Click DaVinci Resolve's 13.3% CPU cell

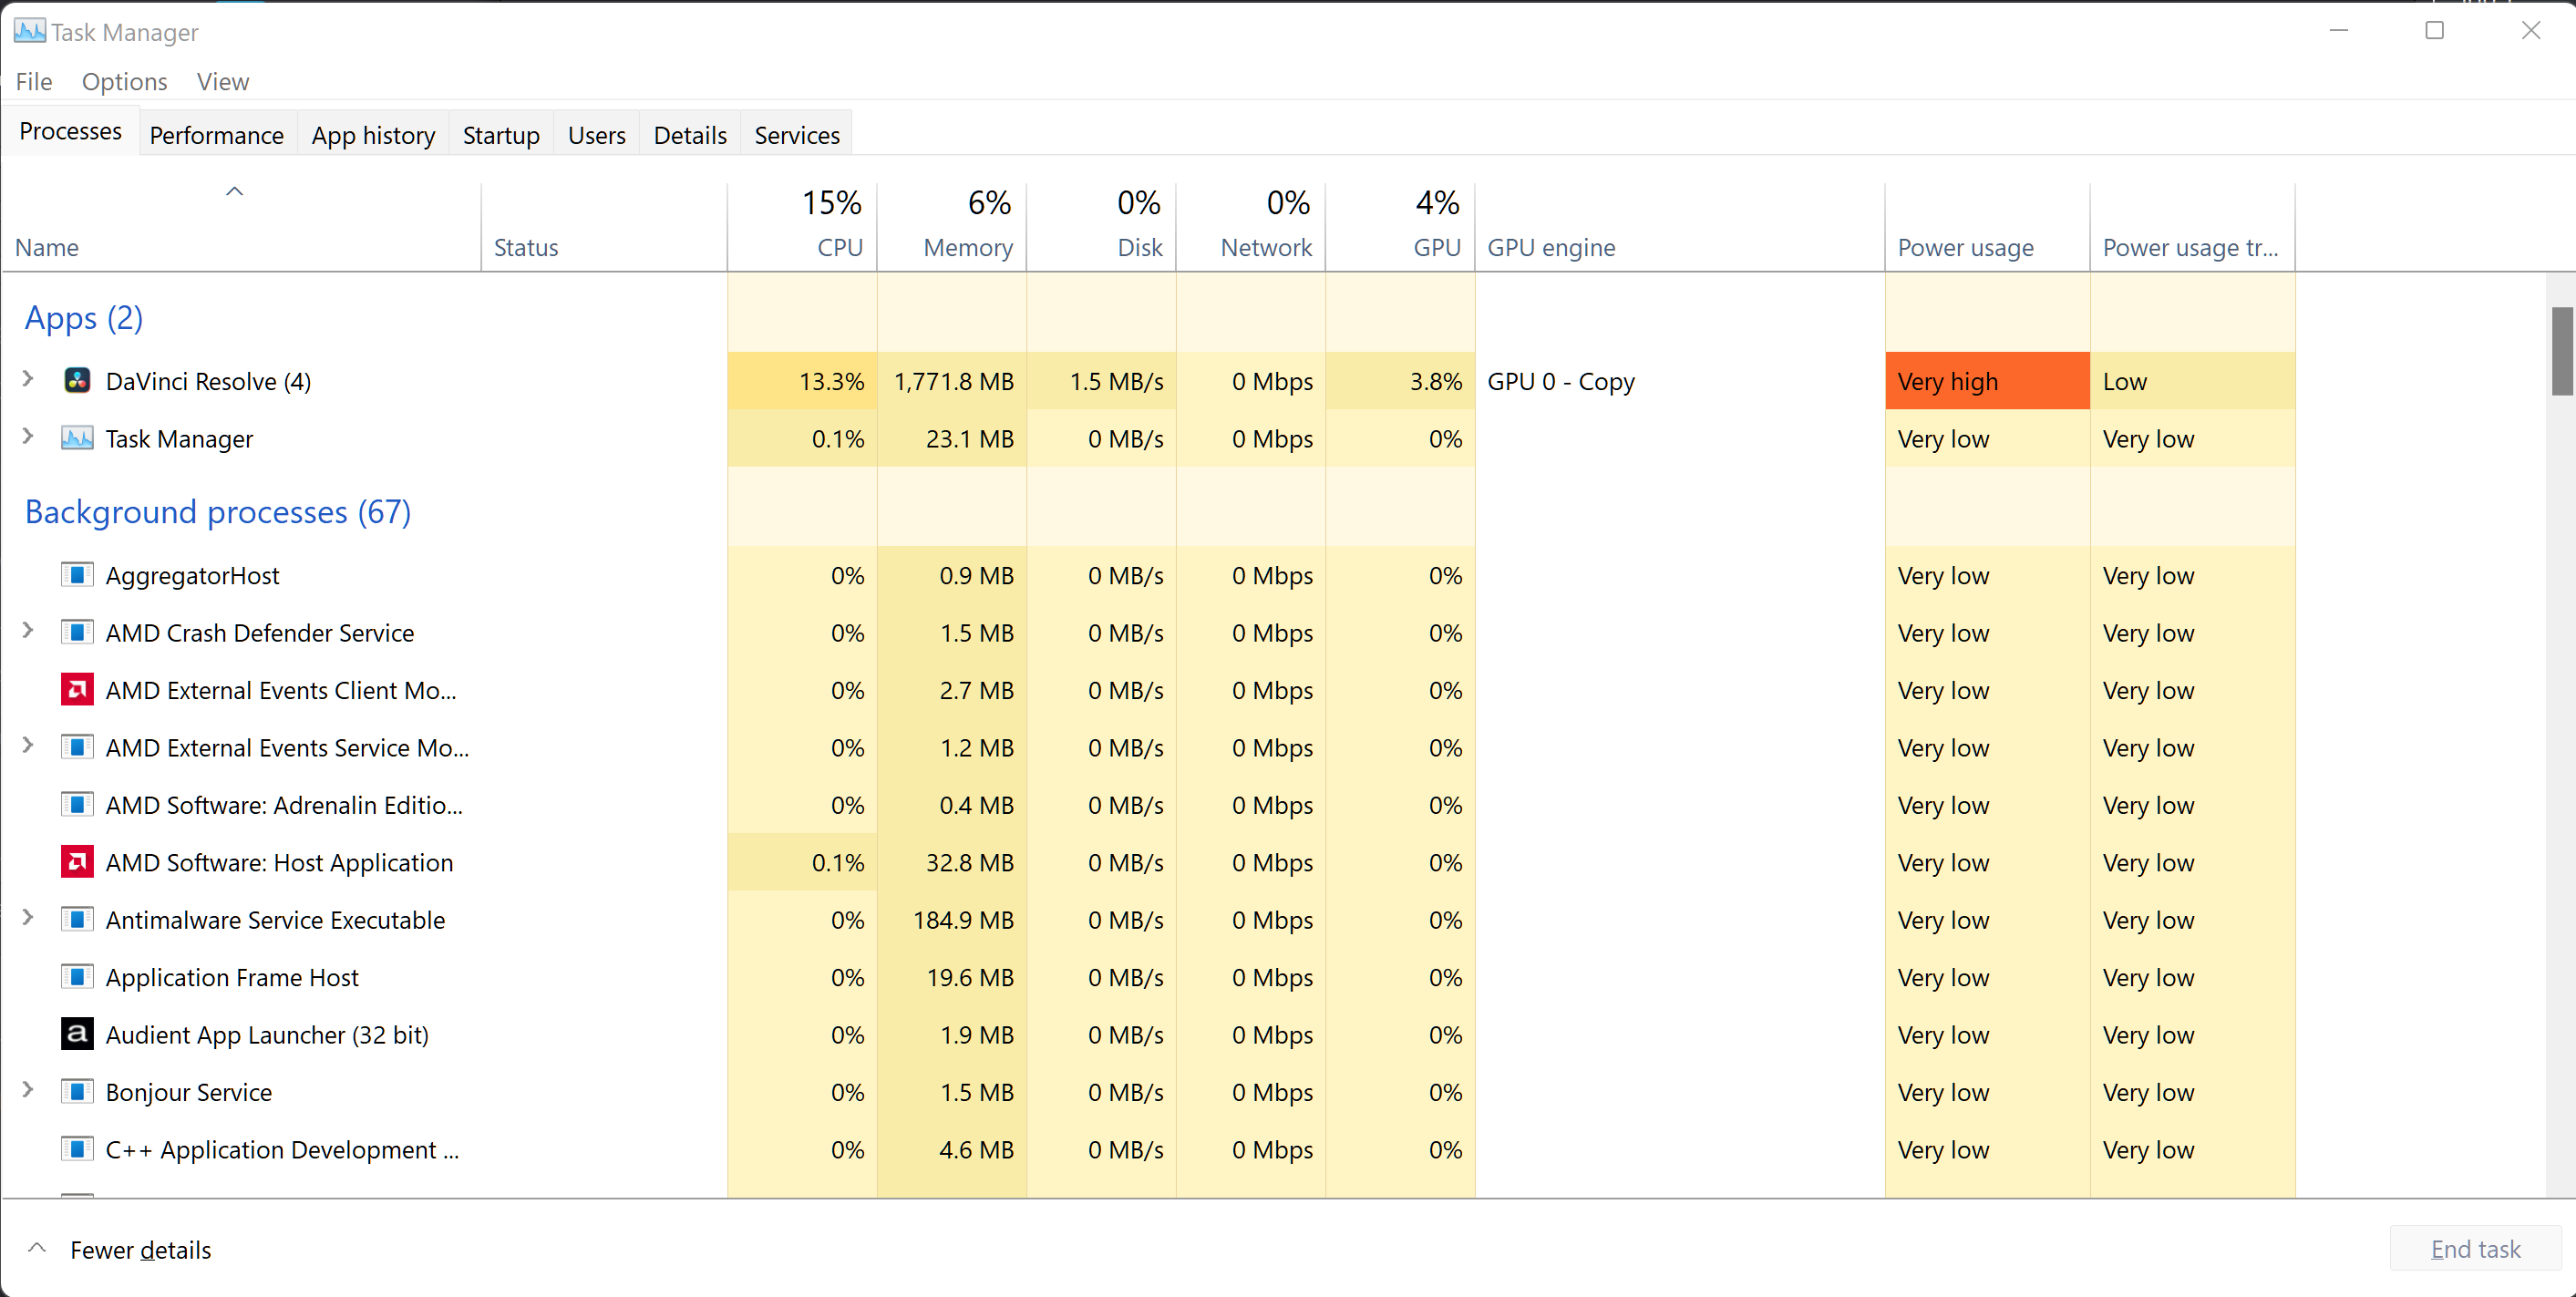[x=802, y=381]
